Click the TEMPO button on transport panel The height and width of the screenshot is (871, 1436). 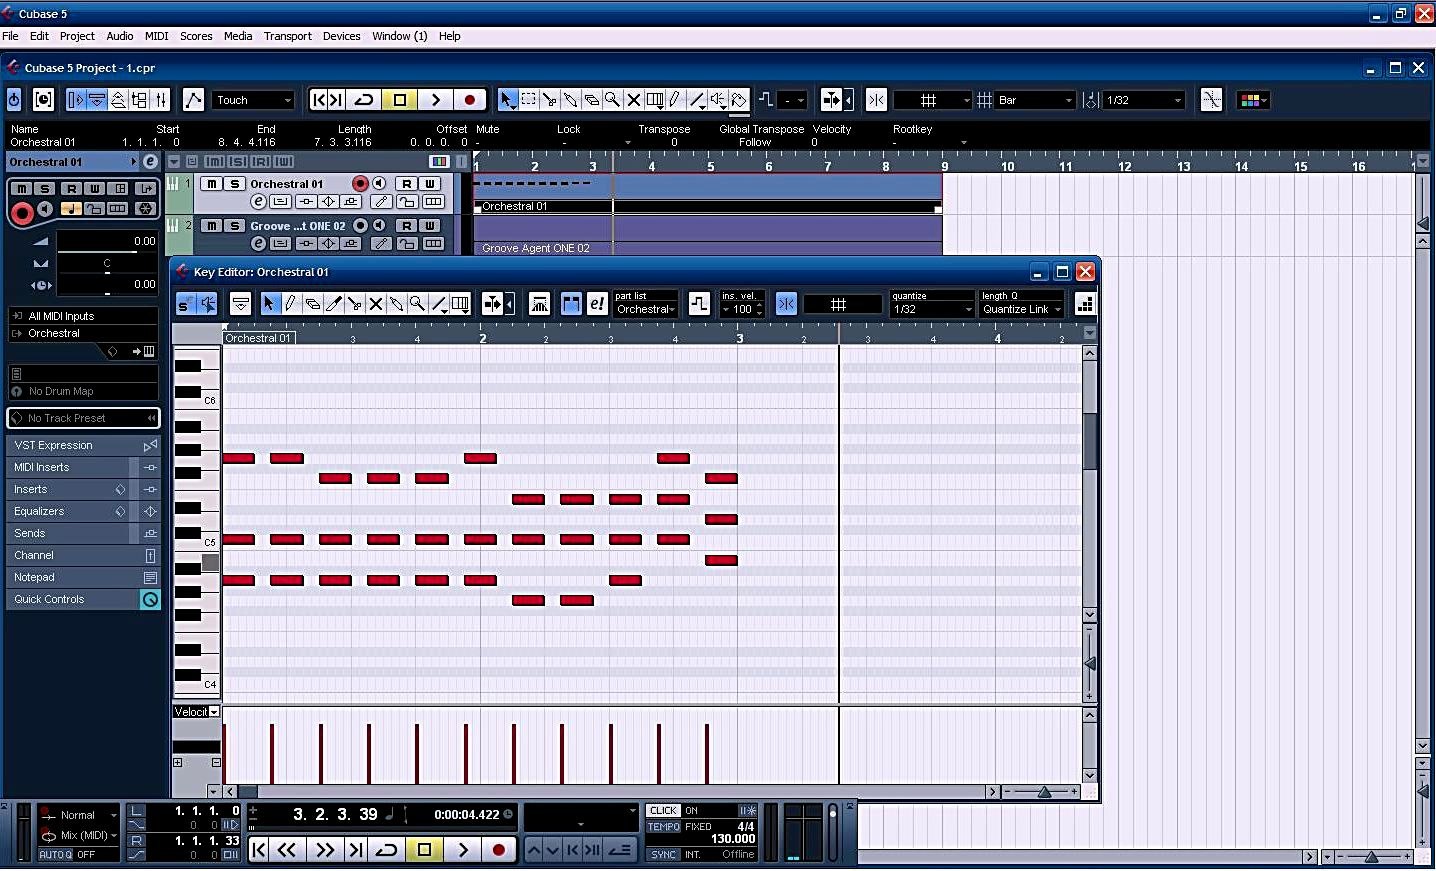(663, 827)
